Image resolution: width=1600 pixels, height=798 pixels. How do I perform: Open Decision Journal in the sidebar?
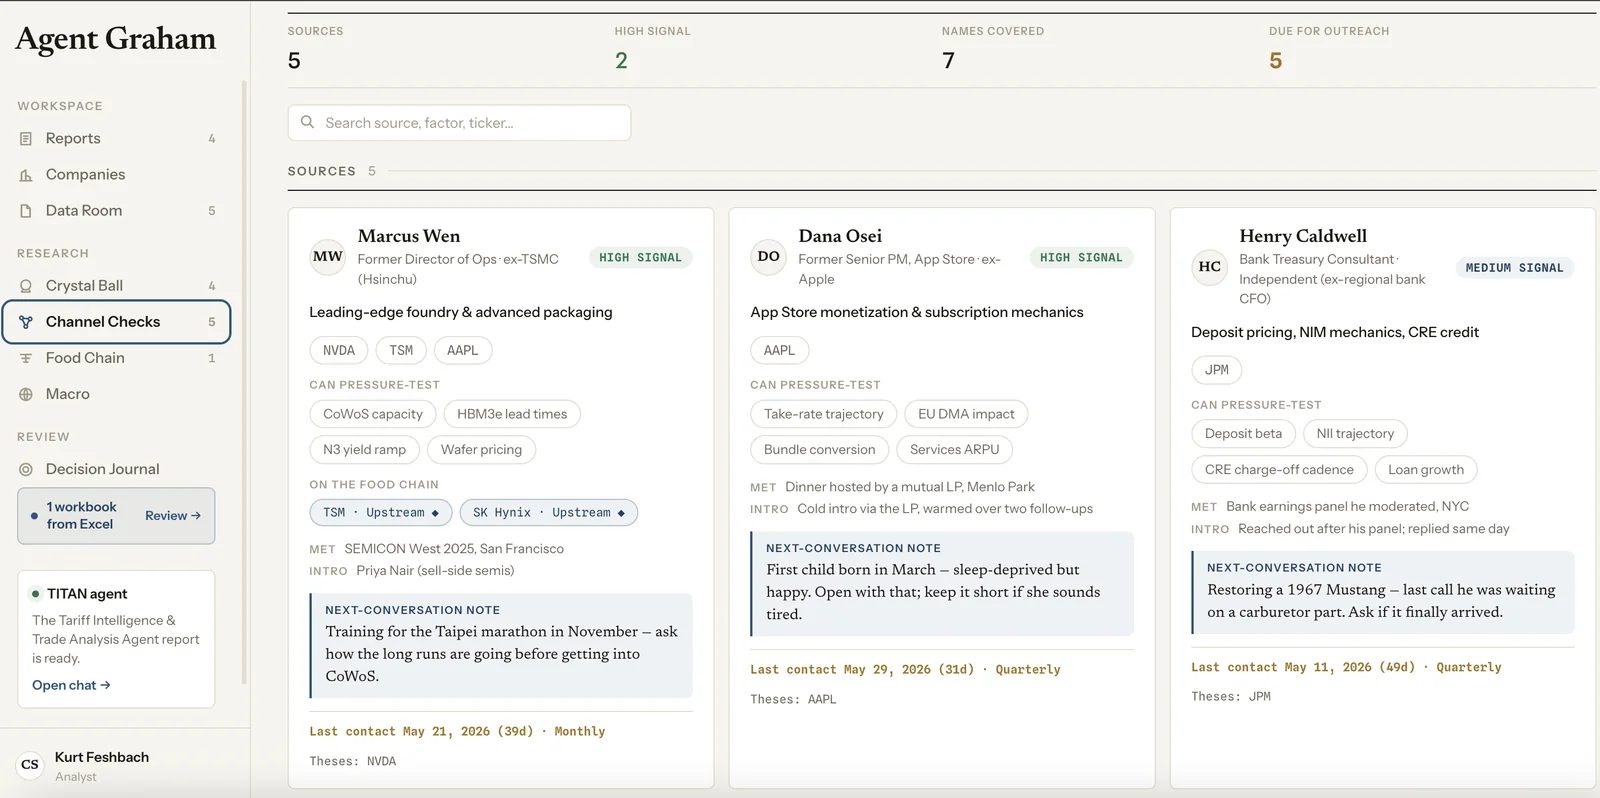116,469
